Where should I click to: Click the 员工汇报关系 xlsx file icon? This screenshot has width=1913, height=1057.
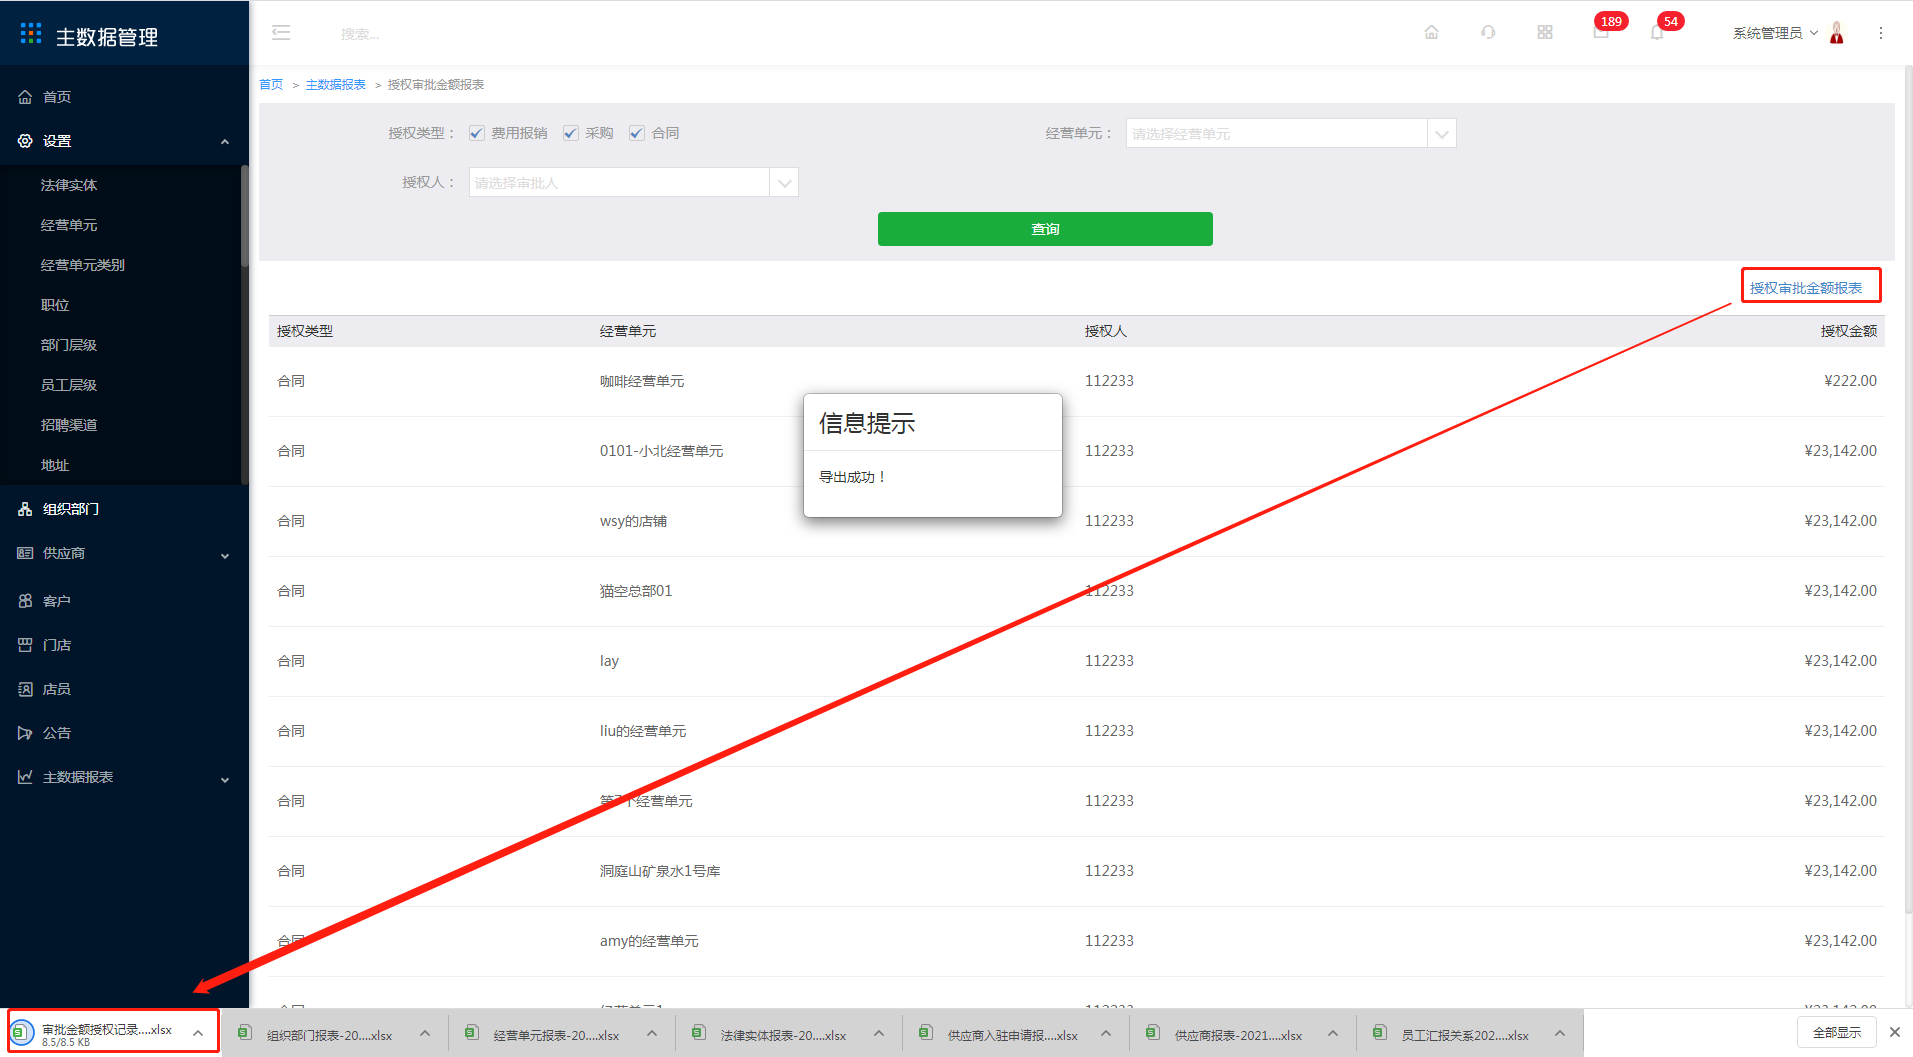click(x=1380, y=1033)
